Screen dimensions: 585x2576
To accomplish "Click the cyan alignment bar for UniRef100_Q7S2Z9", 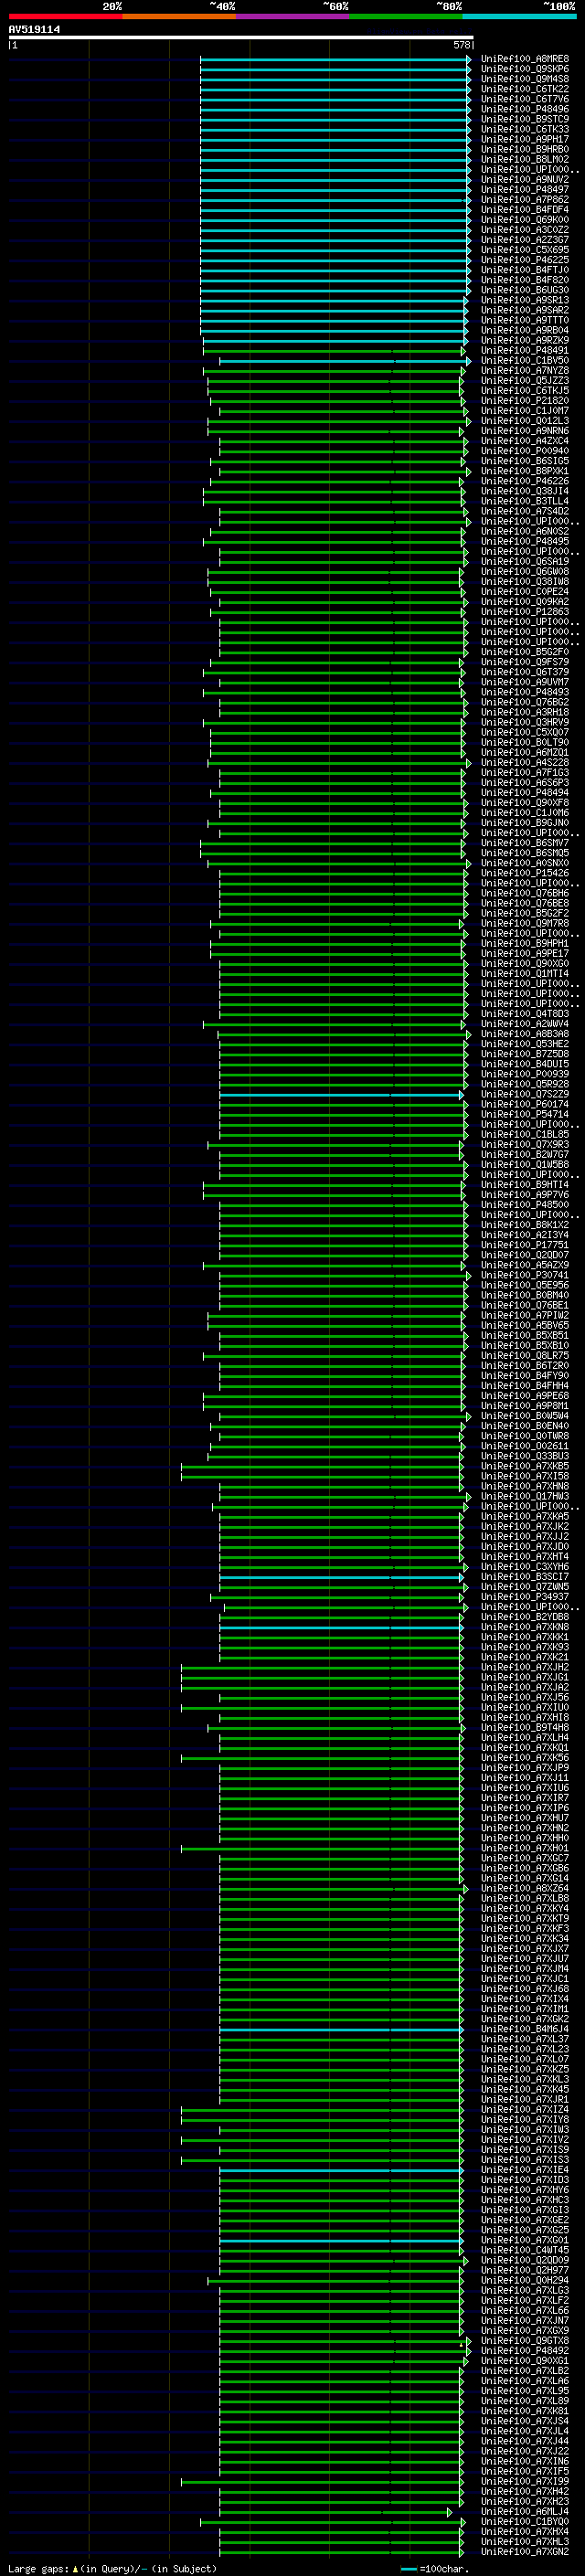I will (341, 1095).
